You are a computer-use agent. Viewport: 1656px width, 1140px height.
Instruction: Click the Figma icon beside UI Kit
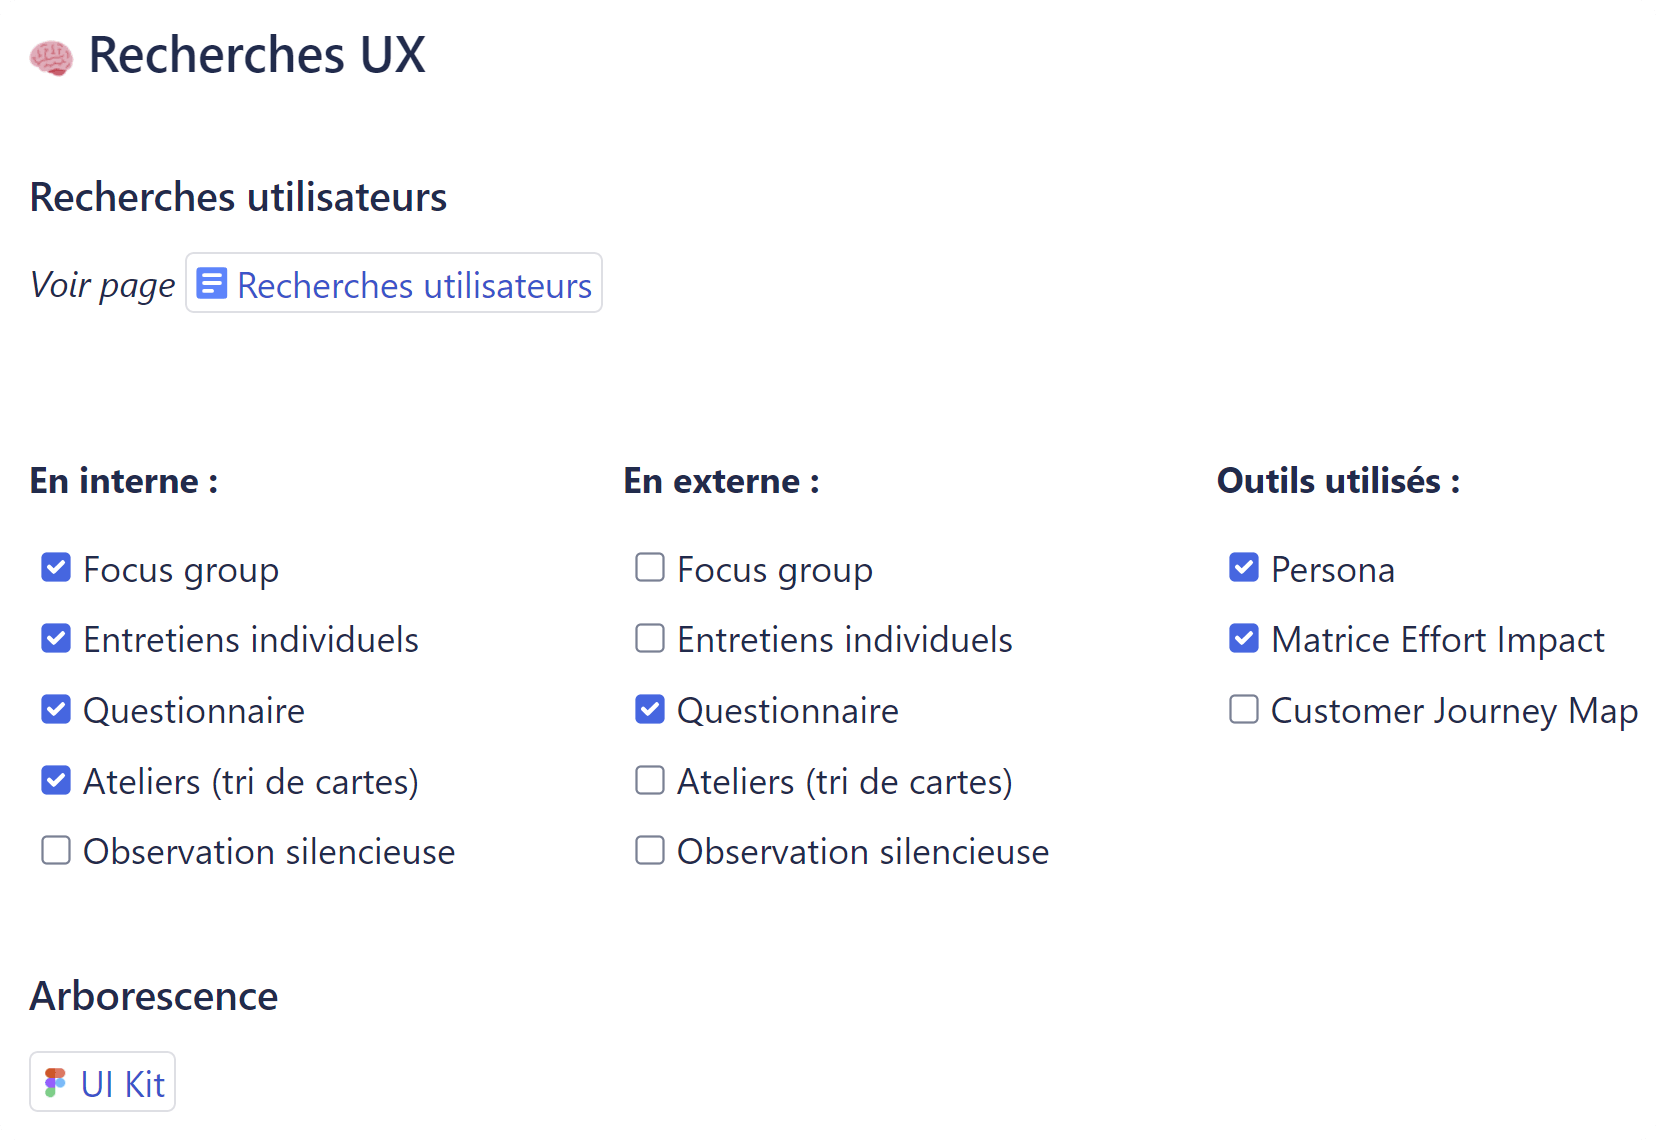[x=56, y=1082]
